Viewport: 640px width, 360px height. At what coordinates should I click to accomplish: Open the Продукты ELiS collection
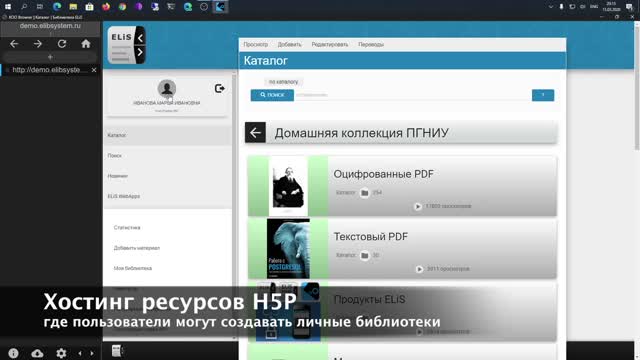[x=369, y=300]
